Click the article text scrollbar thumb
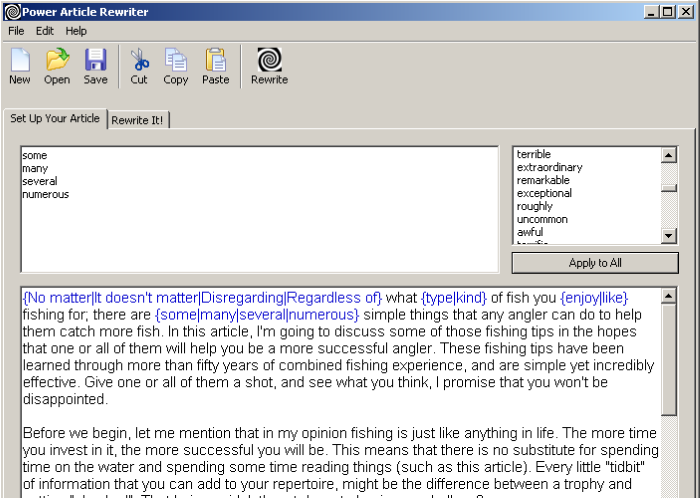Image resolution: width=700 pixels, height=498 pixels. coord(669,360)
